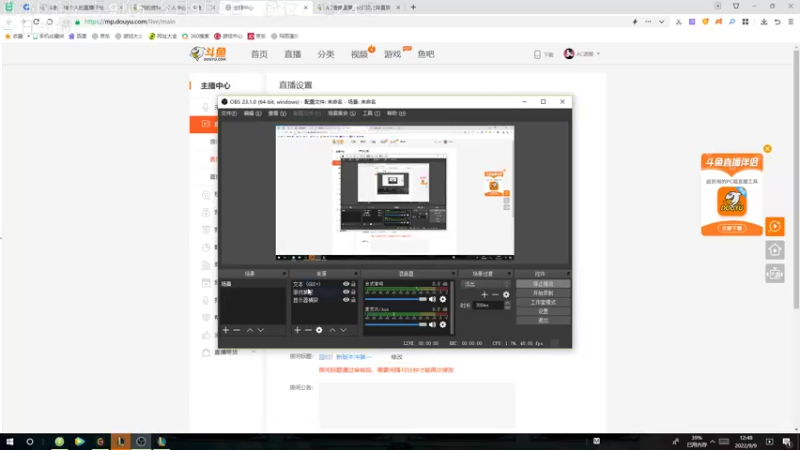Open a new browser tab

[x=413, y=7]
